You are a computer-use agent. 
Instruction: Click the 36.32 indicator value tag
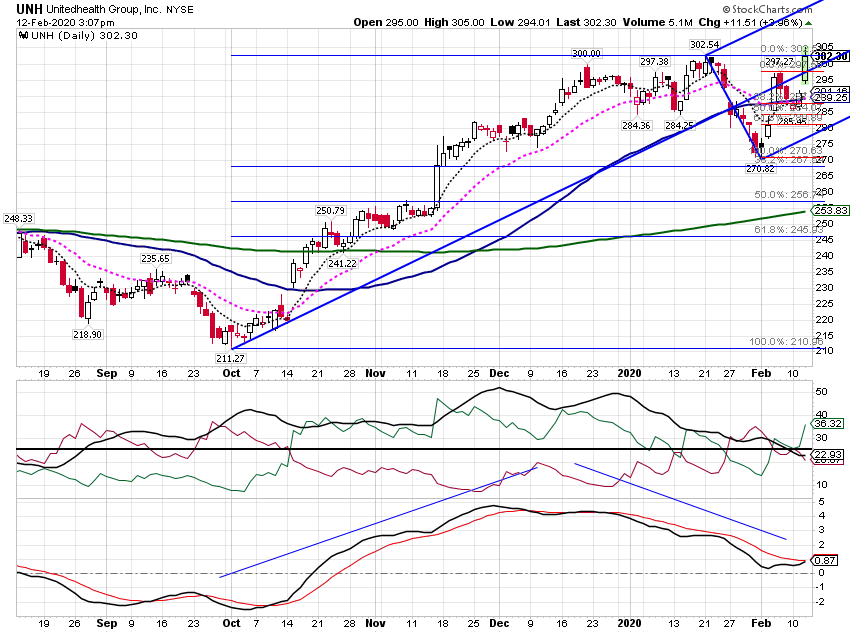pyautogui.click(x=828, y=423)
